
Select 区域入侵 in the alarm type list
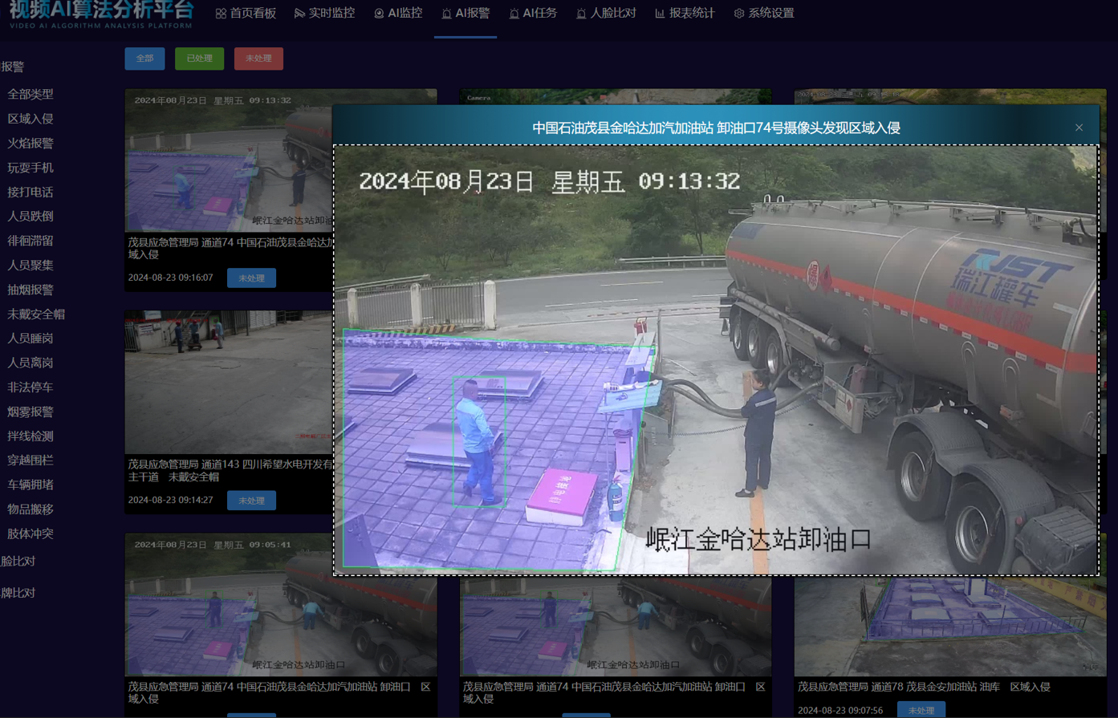(30, 119)
